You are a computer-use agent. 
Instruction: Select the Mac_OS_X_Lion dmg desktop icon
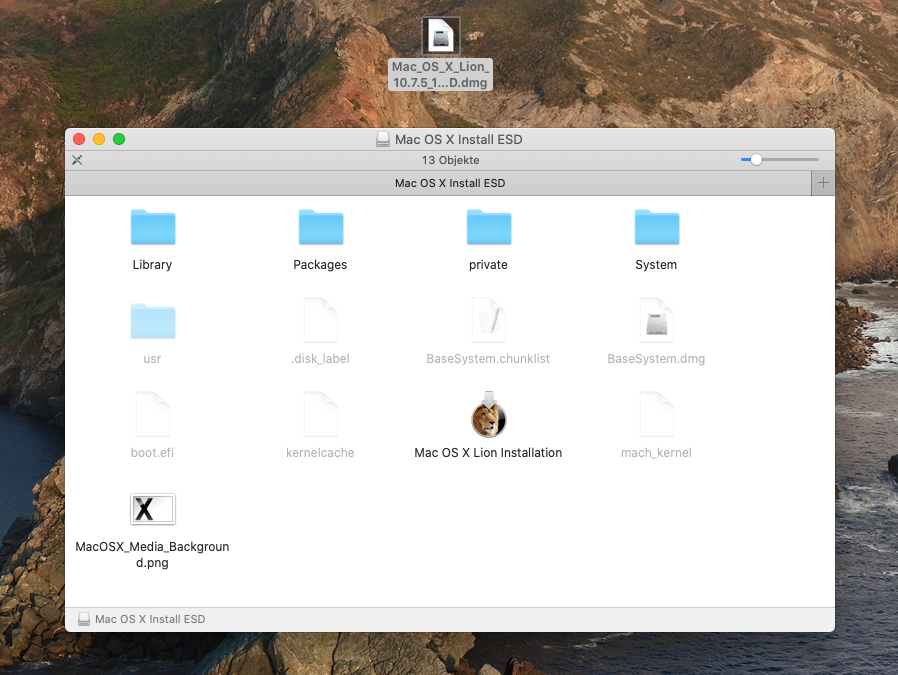[x=440, y=35]
